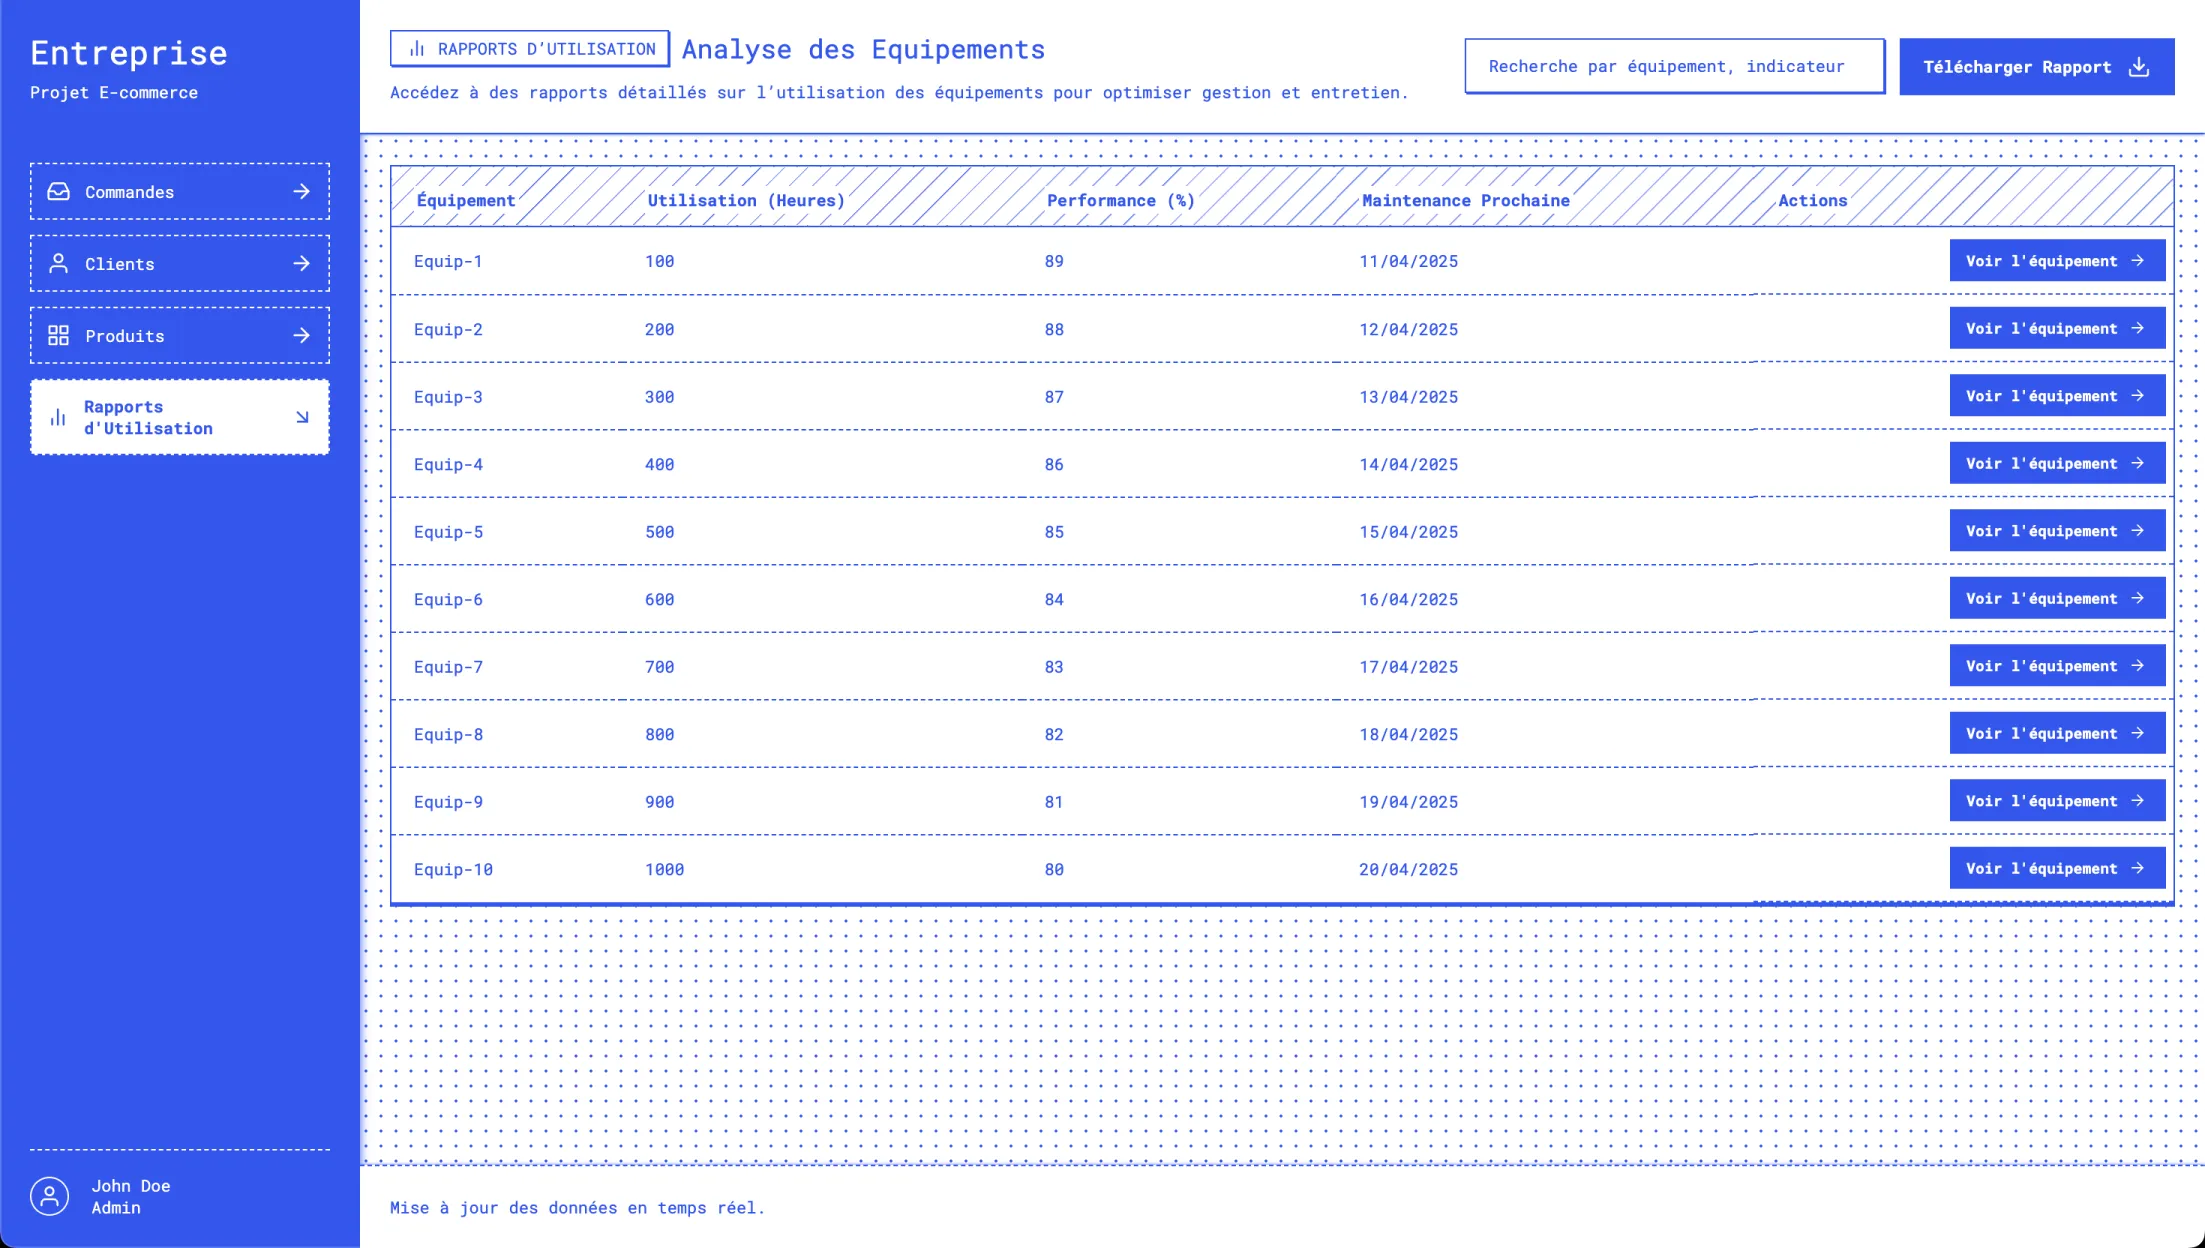Click the bar chart icon in the Rapports sidebar item

click(58, 417)
